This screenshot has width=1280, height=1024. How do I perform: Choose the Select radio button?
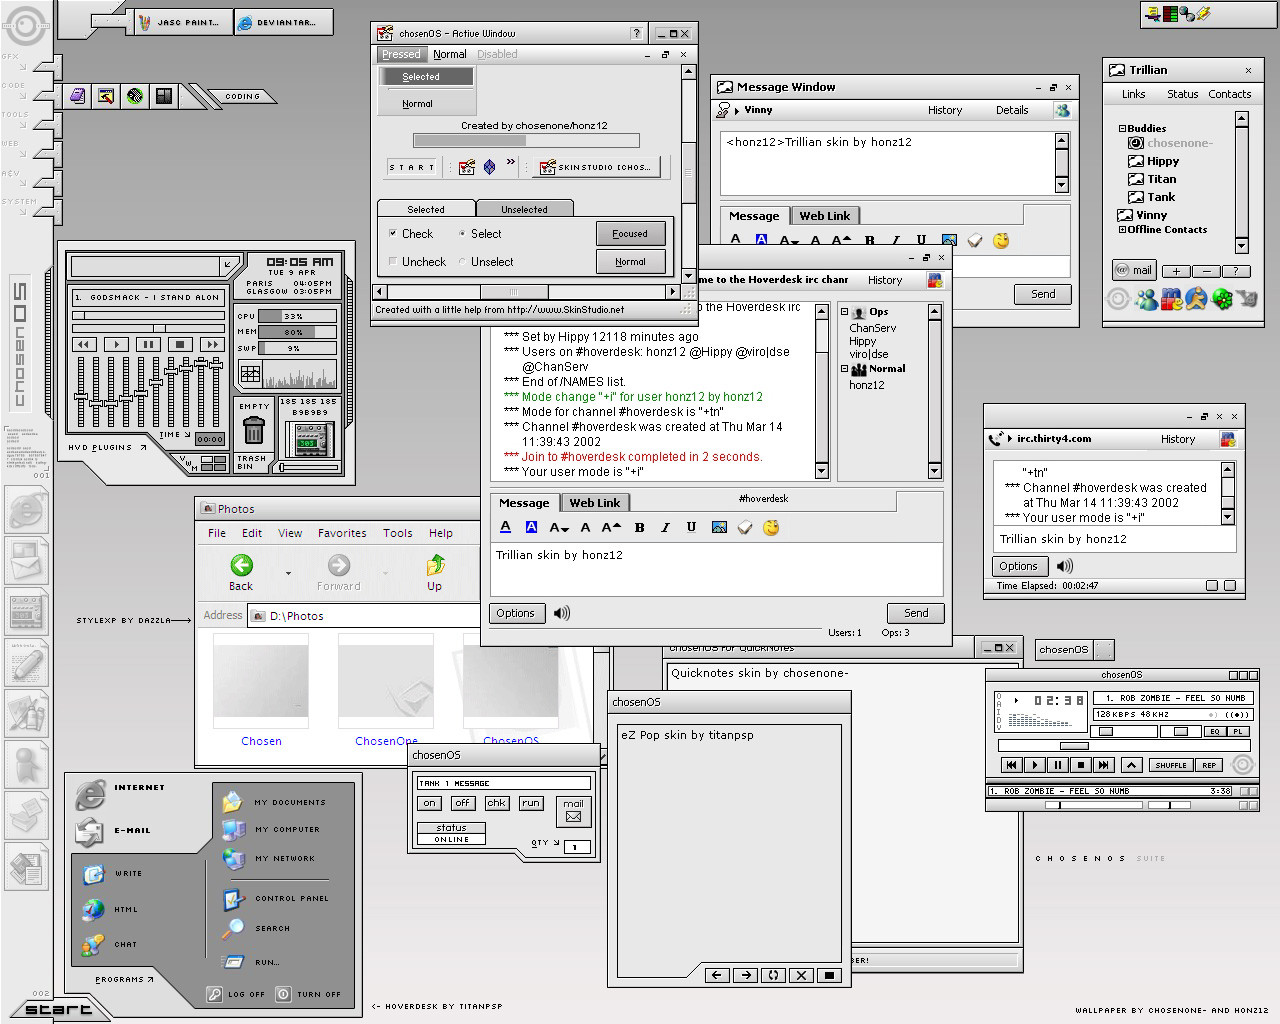click(462, 234)
